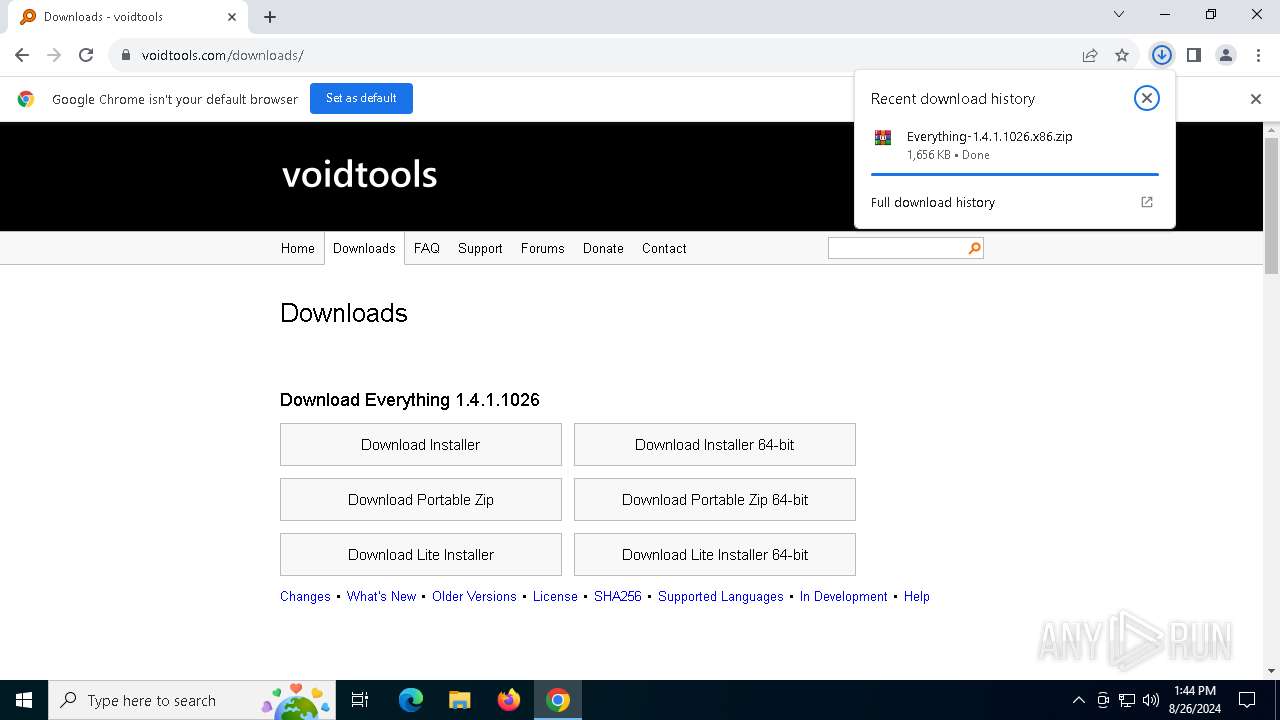Open the Windows Start menu
1280x720 pixels.
24,700
